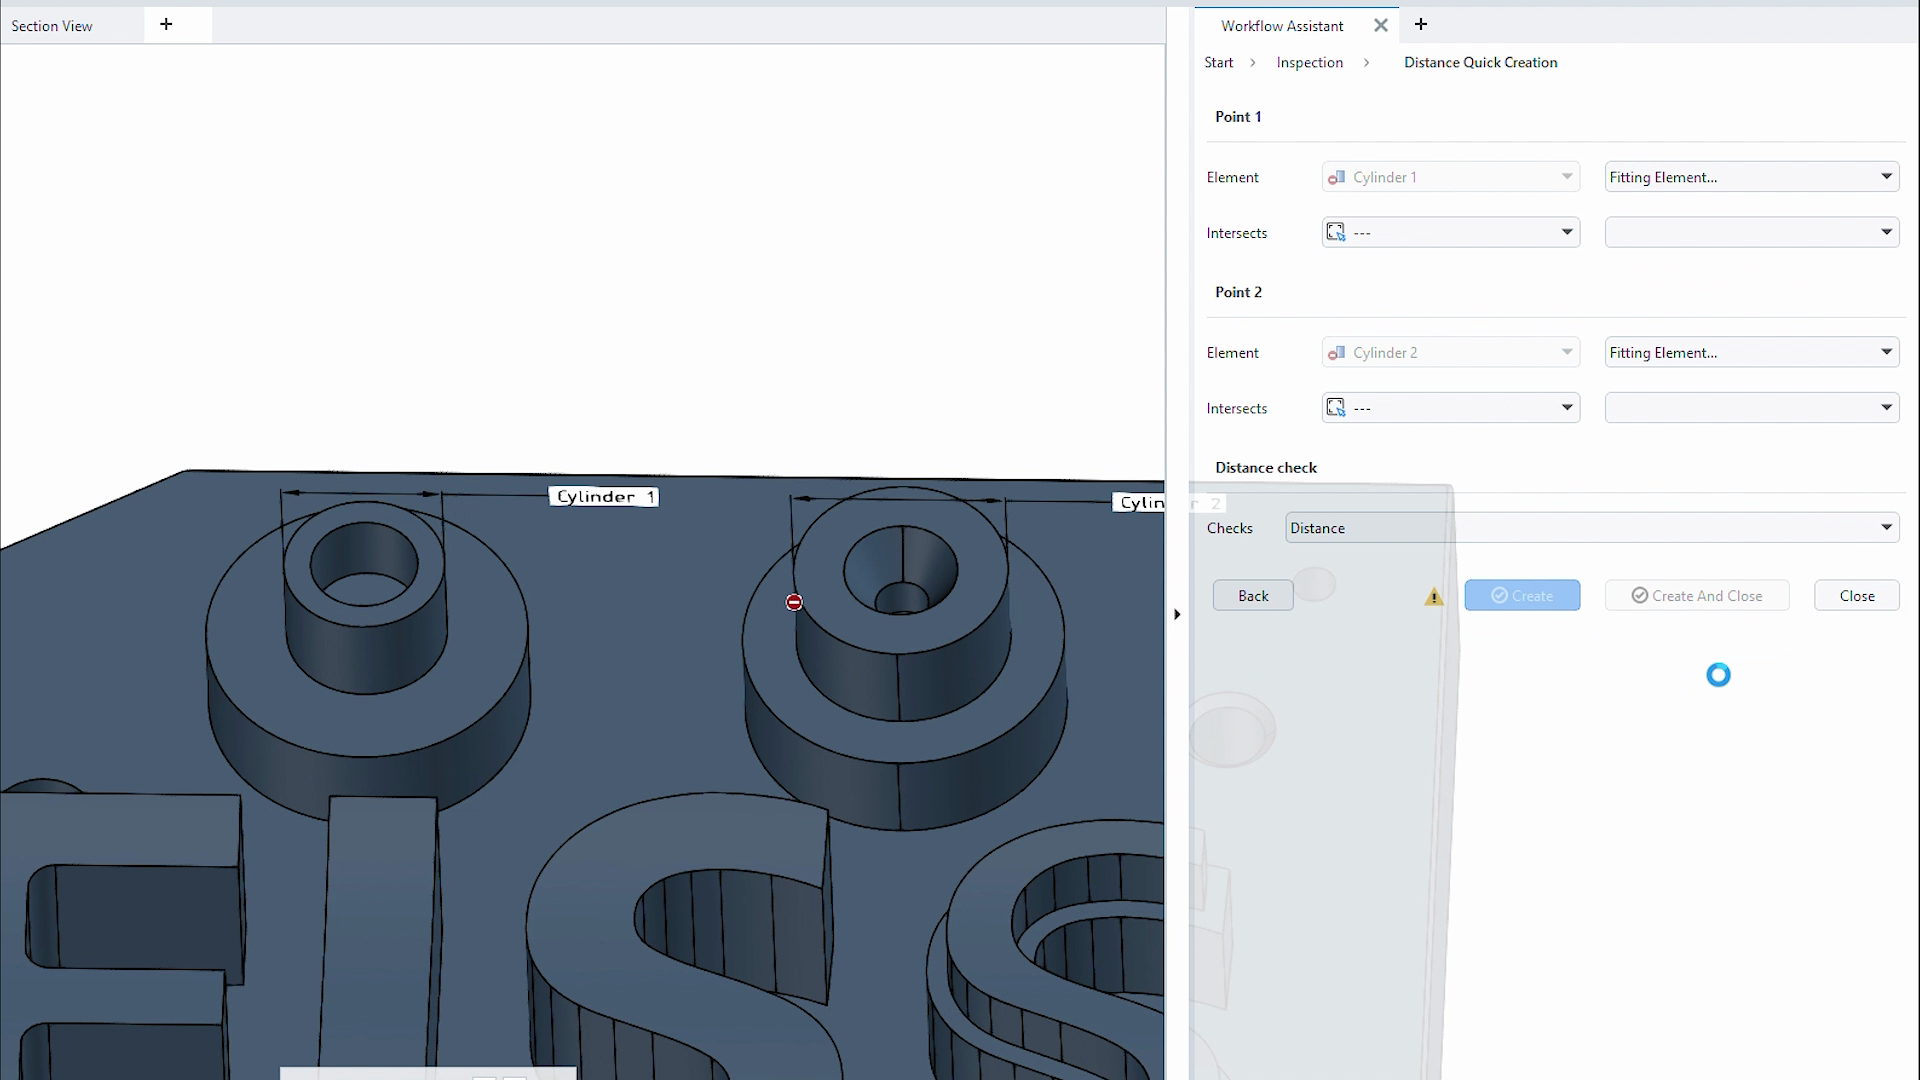1920x1080 pixels.
Task: Click the Cylinder 2 element icon
Action: click(x=1336, y=352)
